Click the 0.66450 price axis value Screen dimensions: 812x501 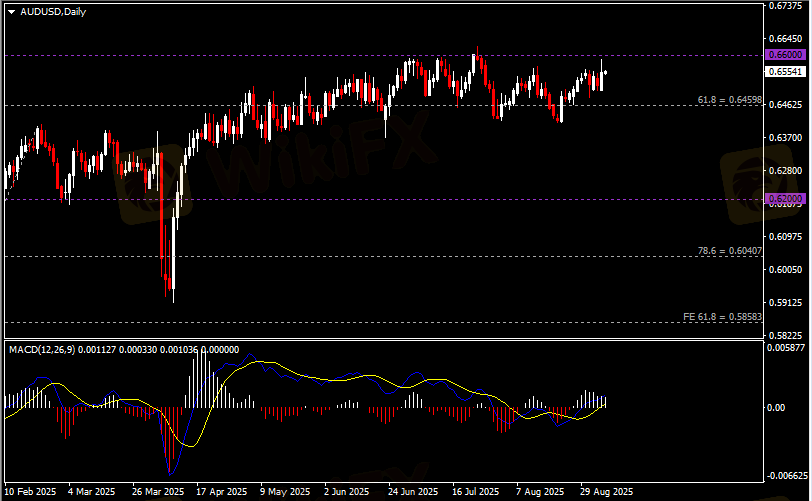pos(785,38)
